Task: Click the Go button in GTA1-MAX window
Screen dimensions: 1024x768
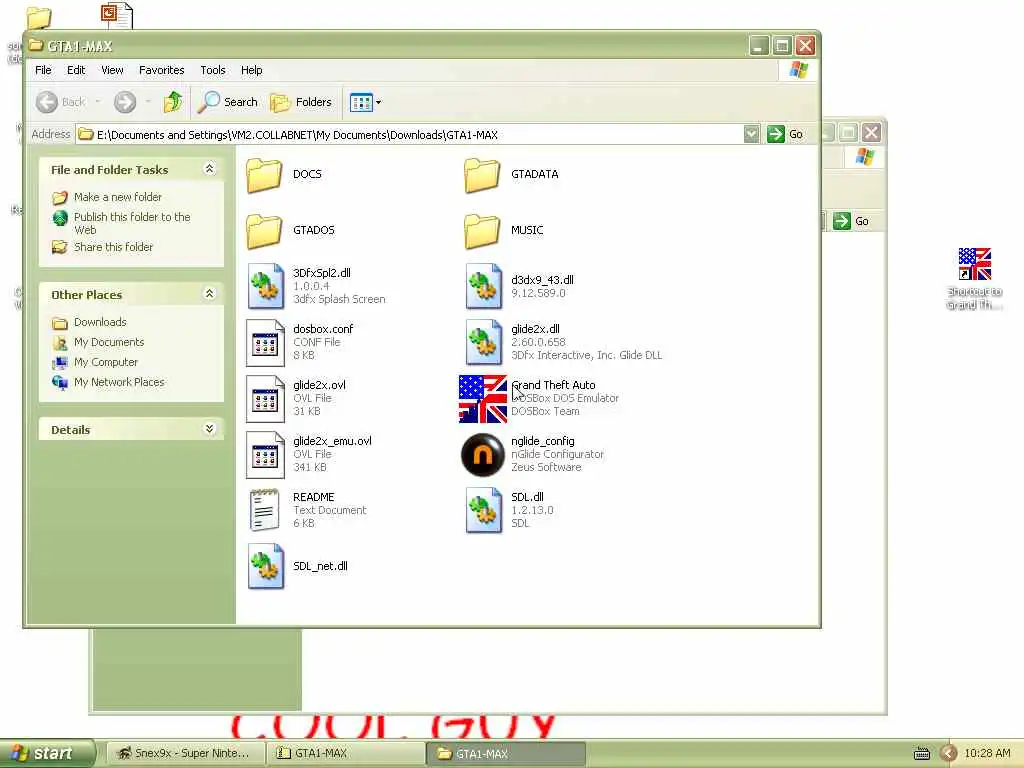Action: tap(785, 135)
